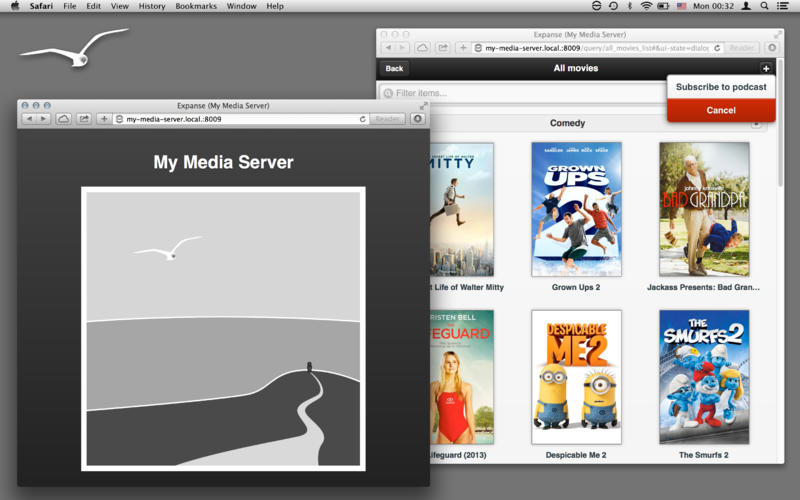
Task: Enter full screen on rear Safari window
Action: click(778, 35)
